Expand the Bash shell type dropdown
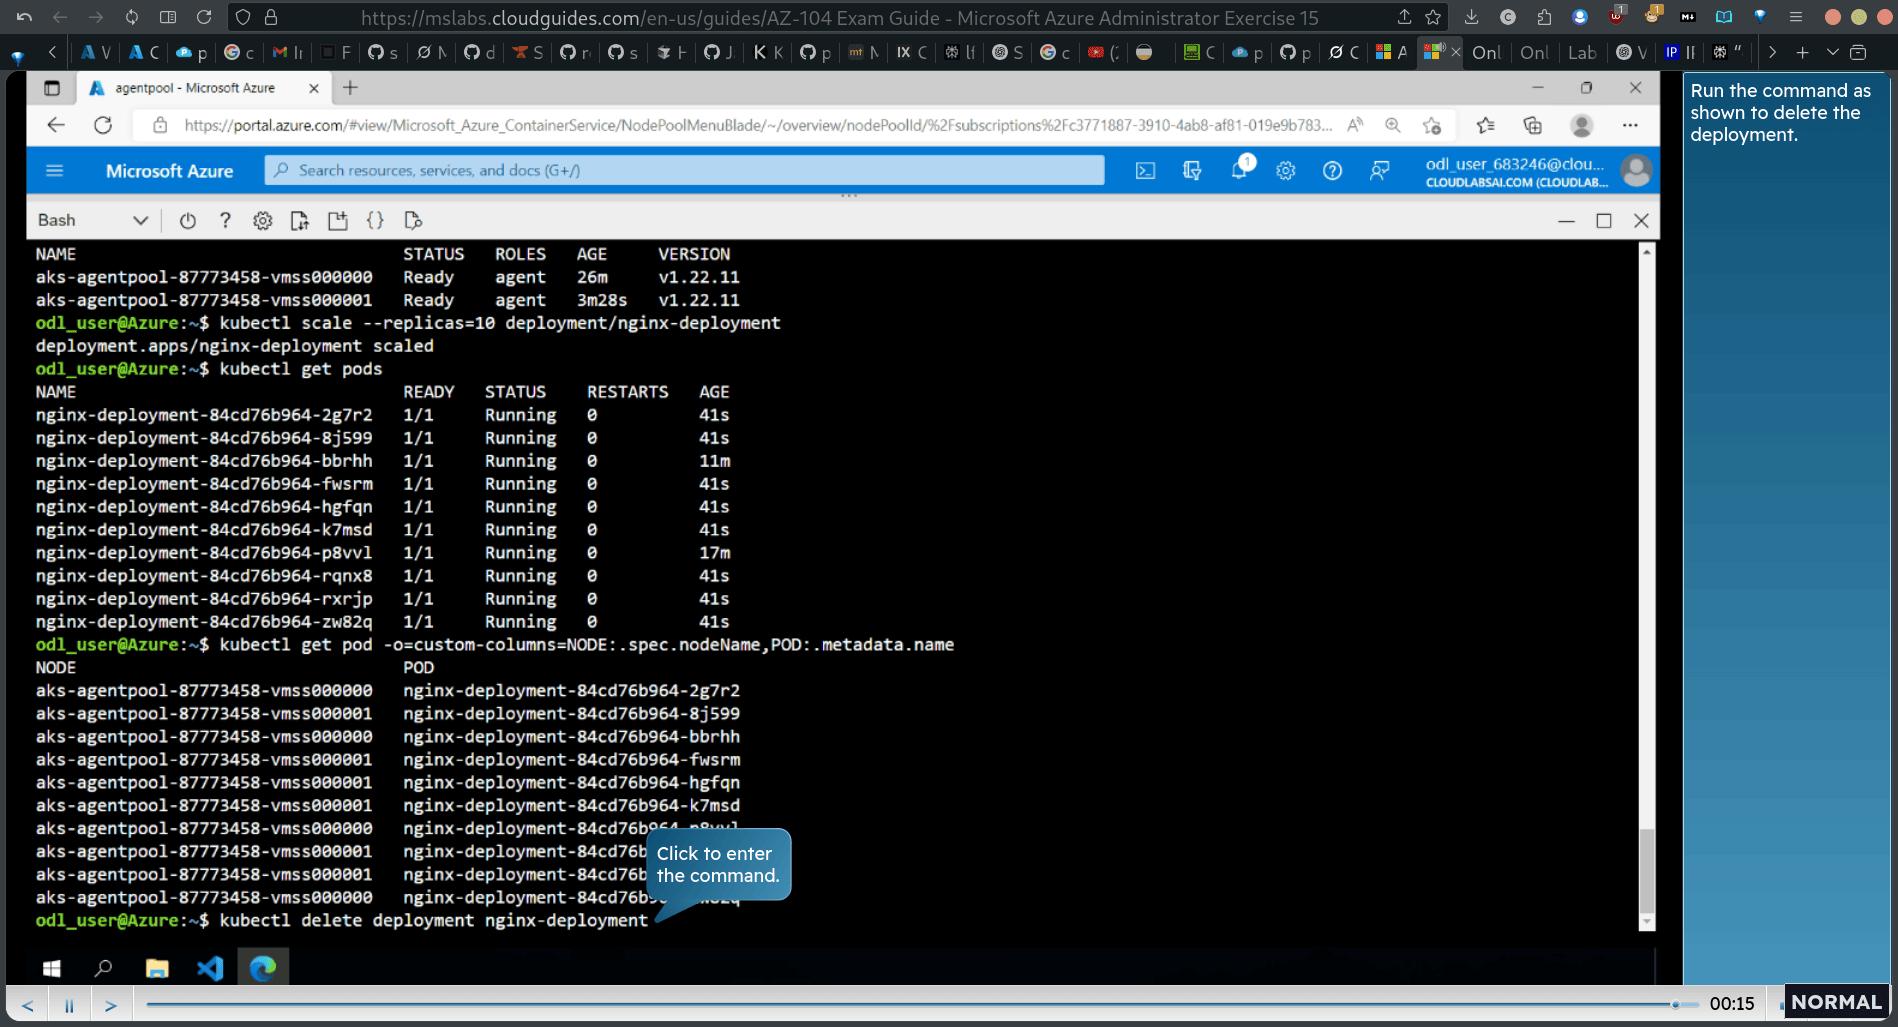 [140, 221]
